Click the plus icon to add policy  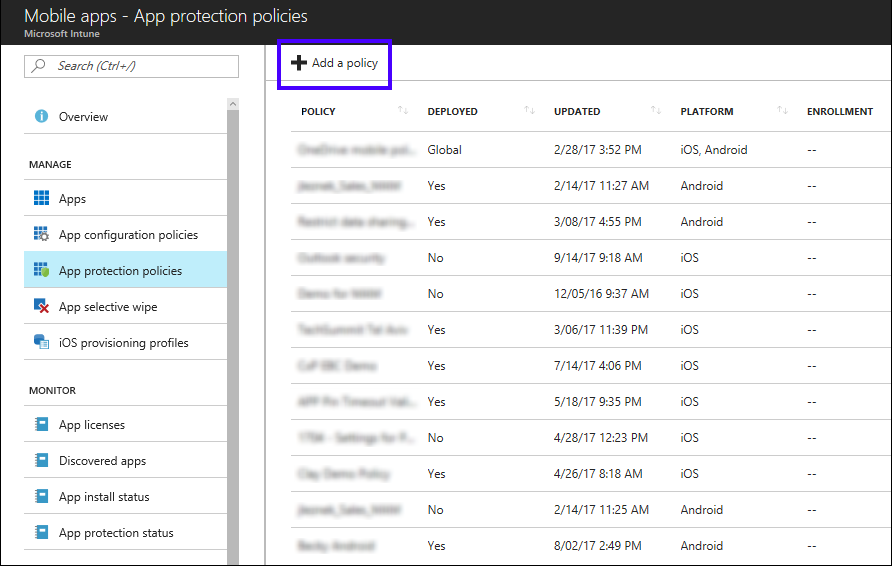(298, 63)
